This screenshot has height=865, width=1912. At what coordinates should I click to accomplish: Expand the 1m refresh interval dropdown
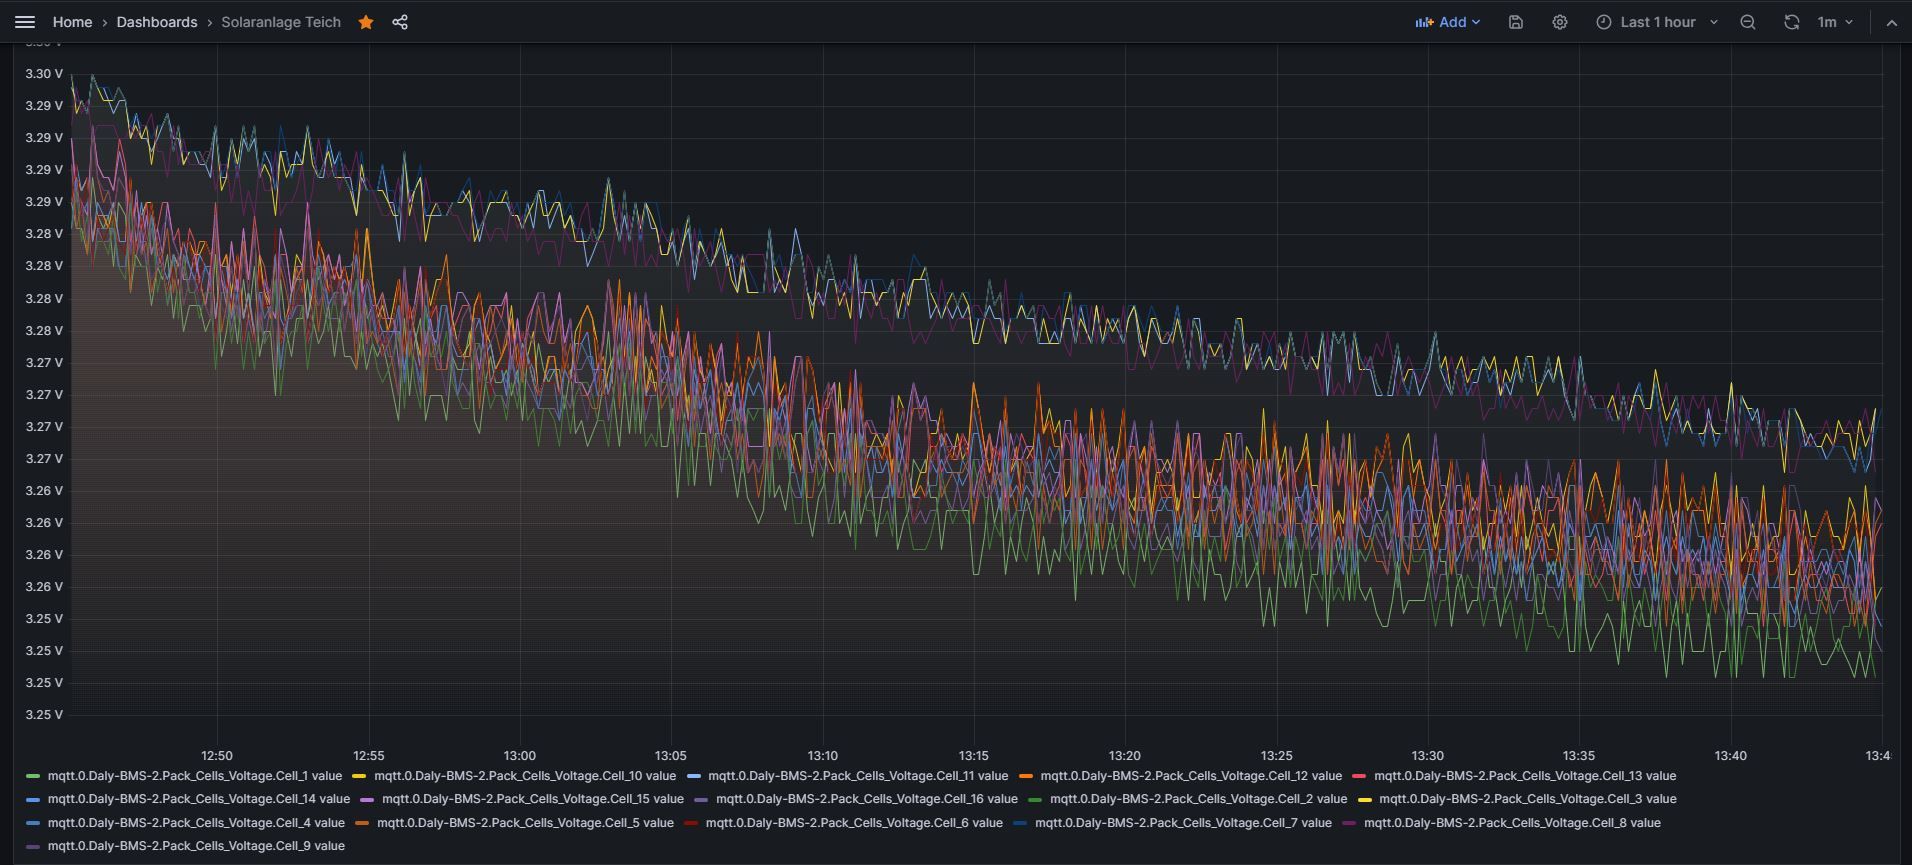pyautogui.click(x=1835, y=22)
